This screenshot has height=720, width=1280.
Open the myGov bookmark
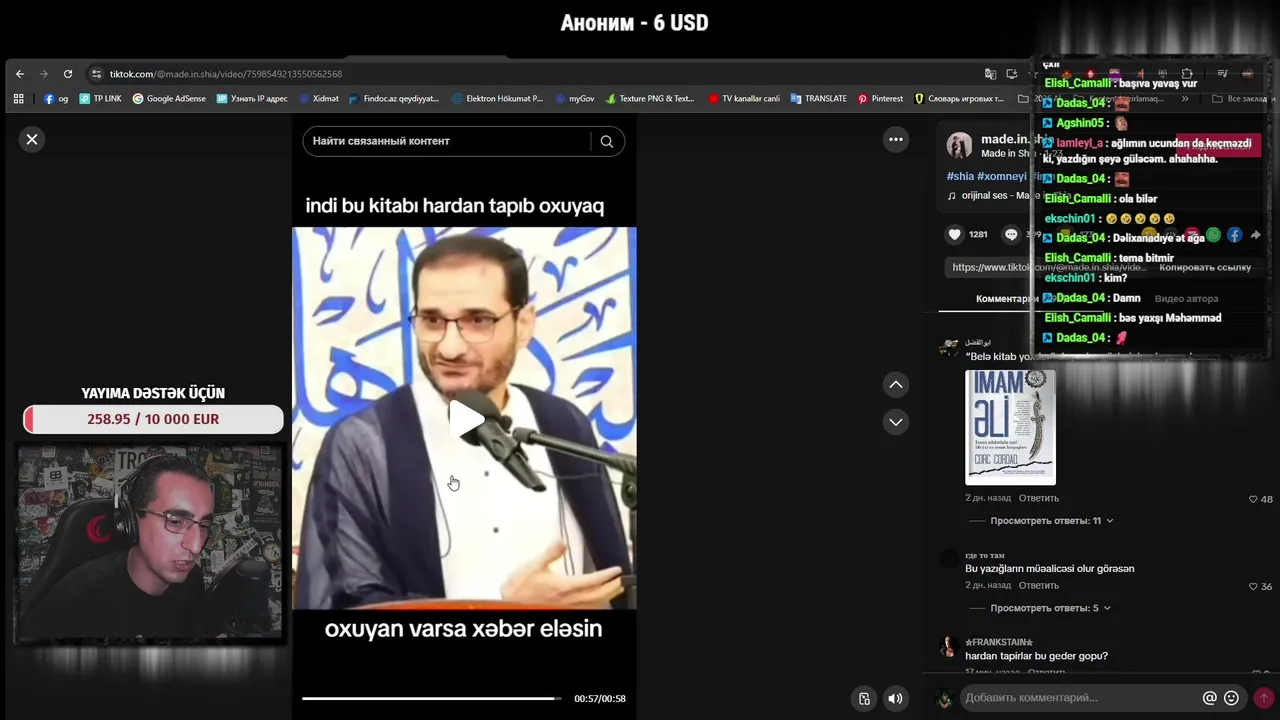575,99
